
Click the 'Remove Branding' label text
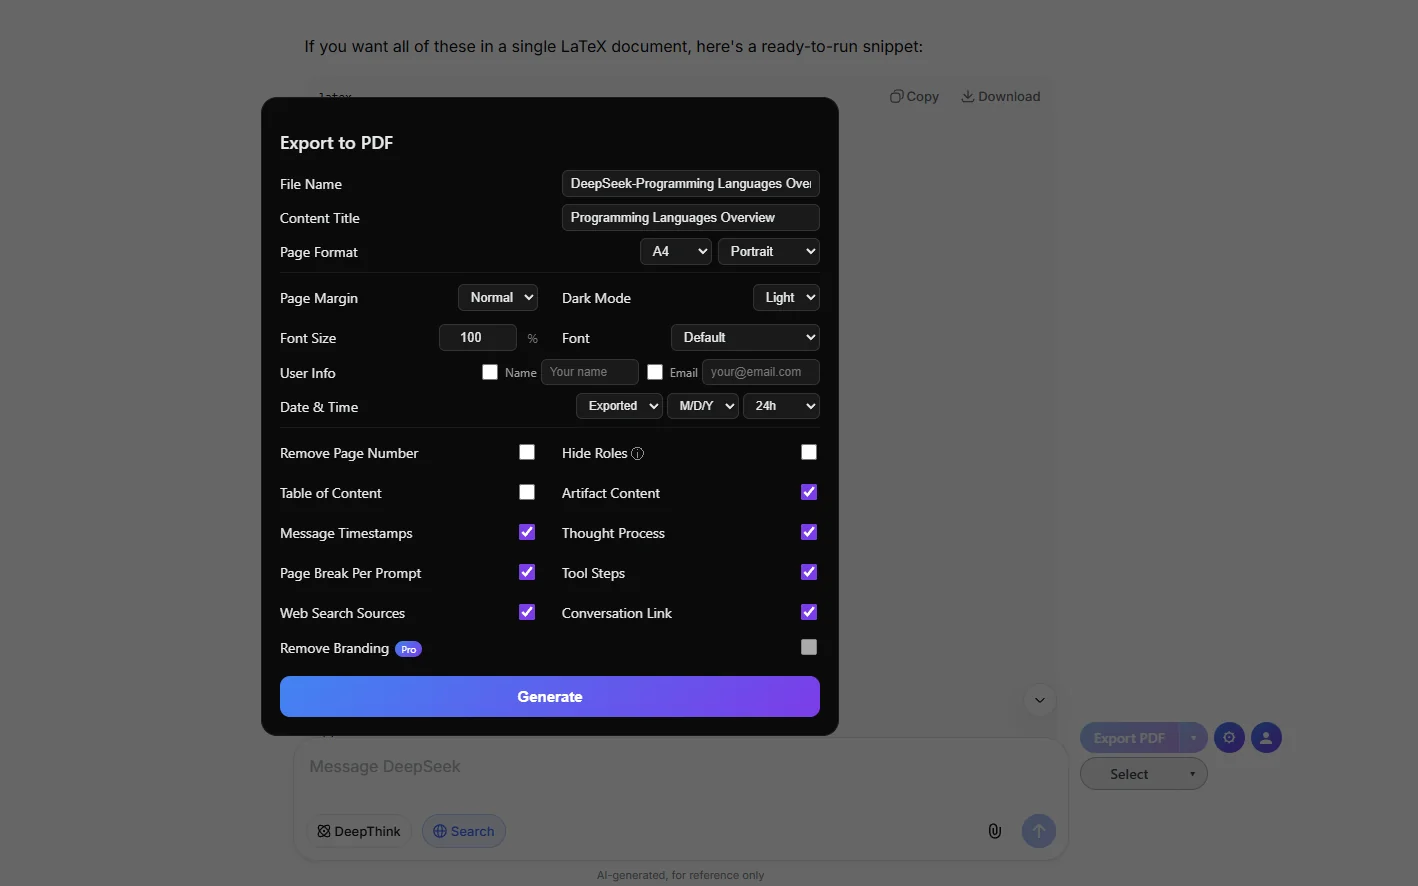pyautogui.click(x=334, y=648)
